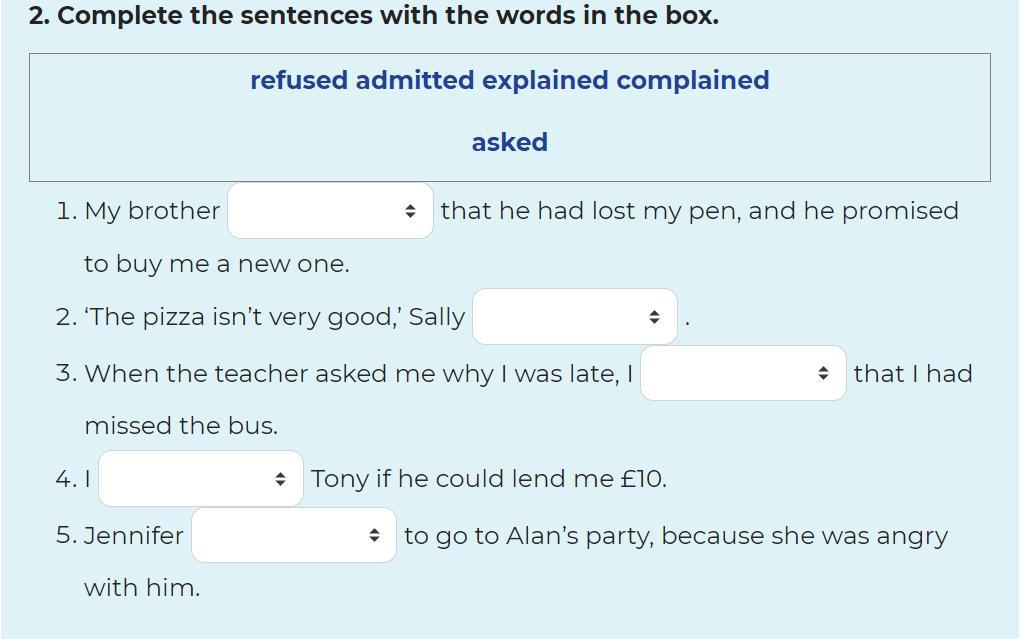1021x639 pixels.
Task: Select the word "complained" in the box
Action: coord(693,80)
